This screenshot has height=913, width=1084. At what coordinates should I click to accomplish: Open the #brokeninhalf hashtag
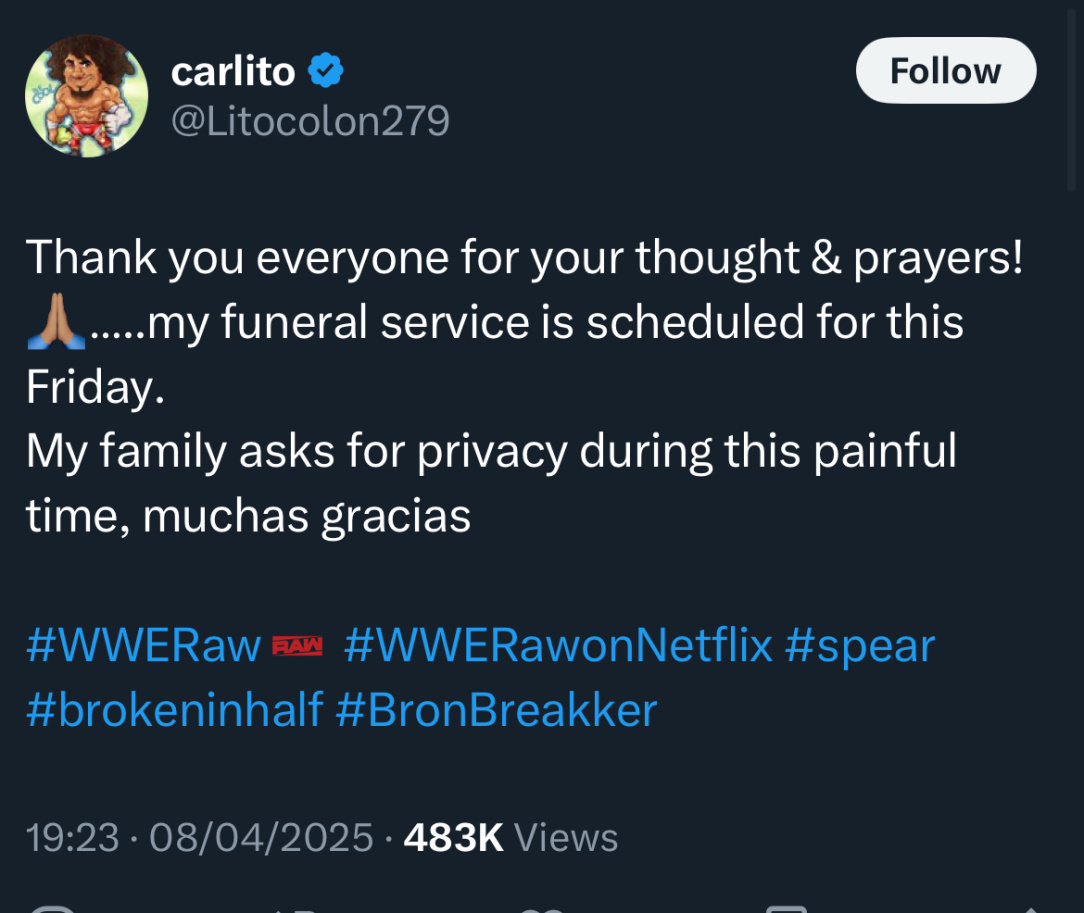174,710
